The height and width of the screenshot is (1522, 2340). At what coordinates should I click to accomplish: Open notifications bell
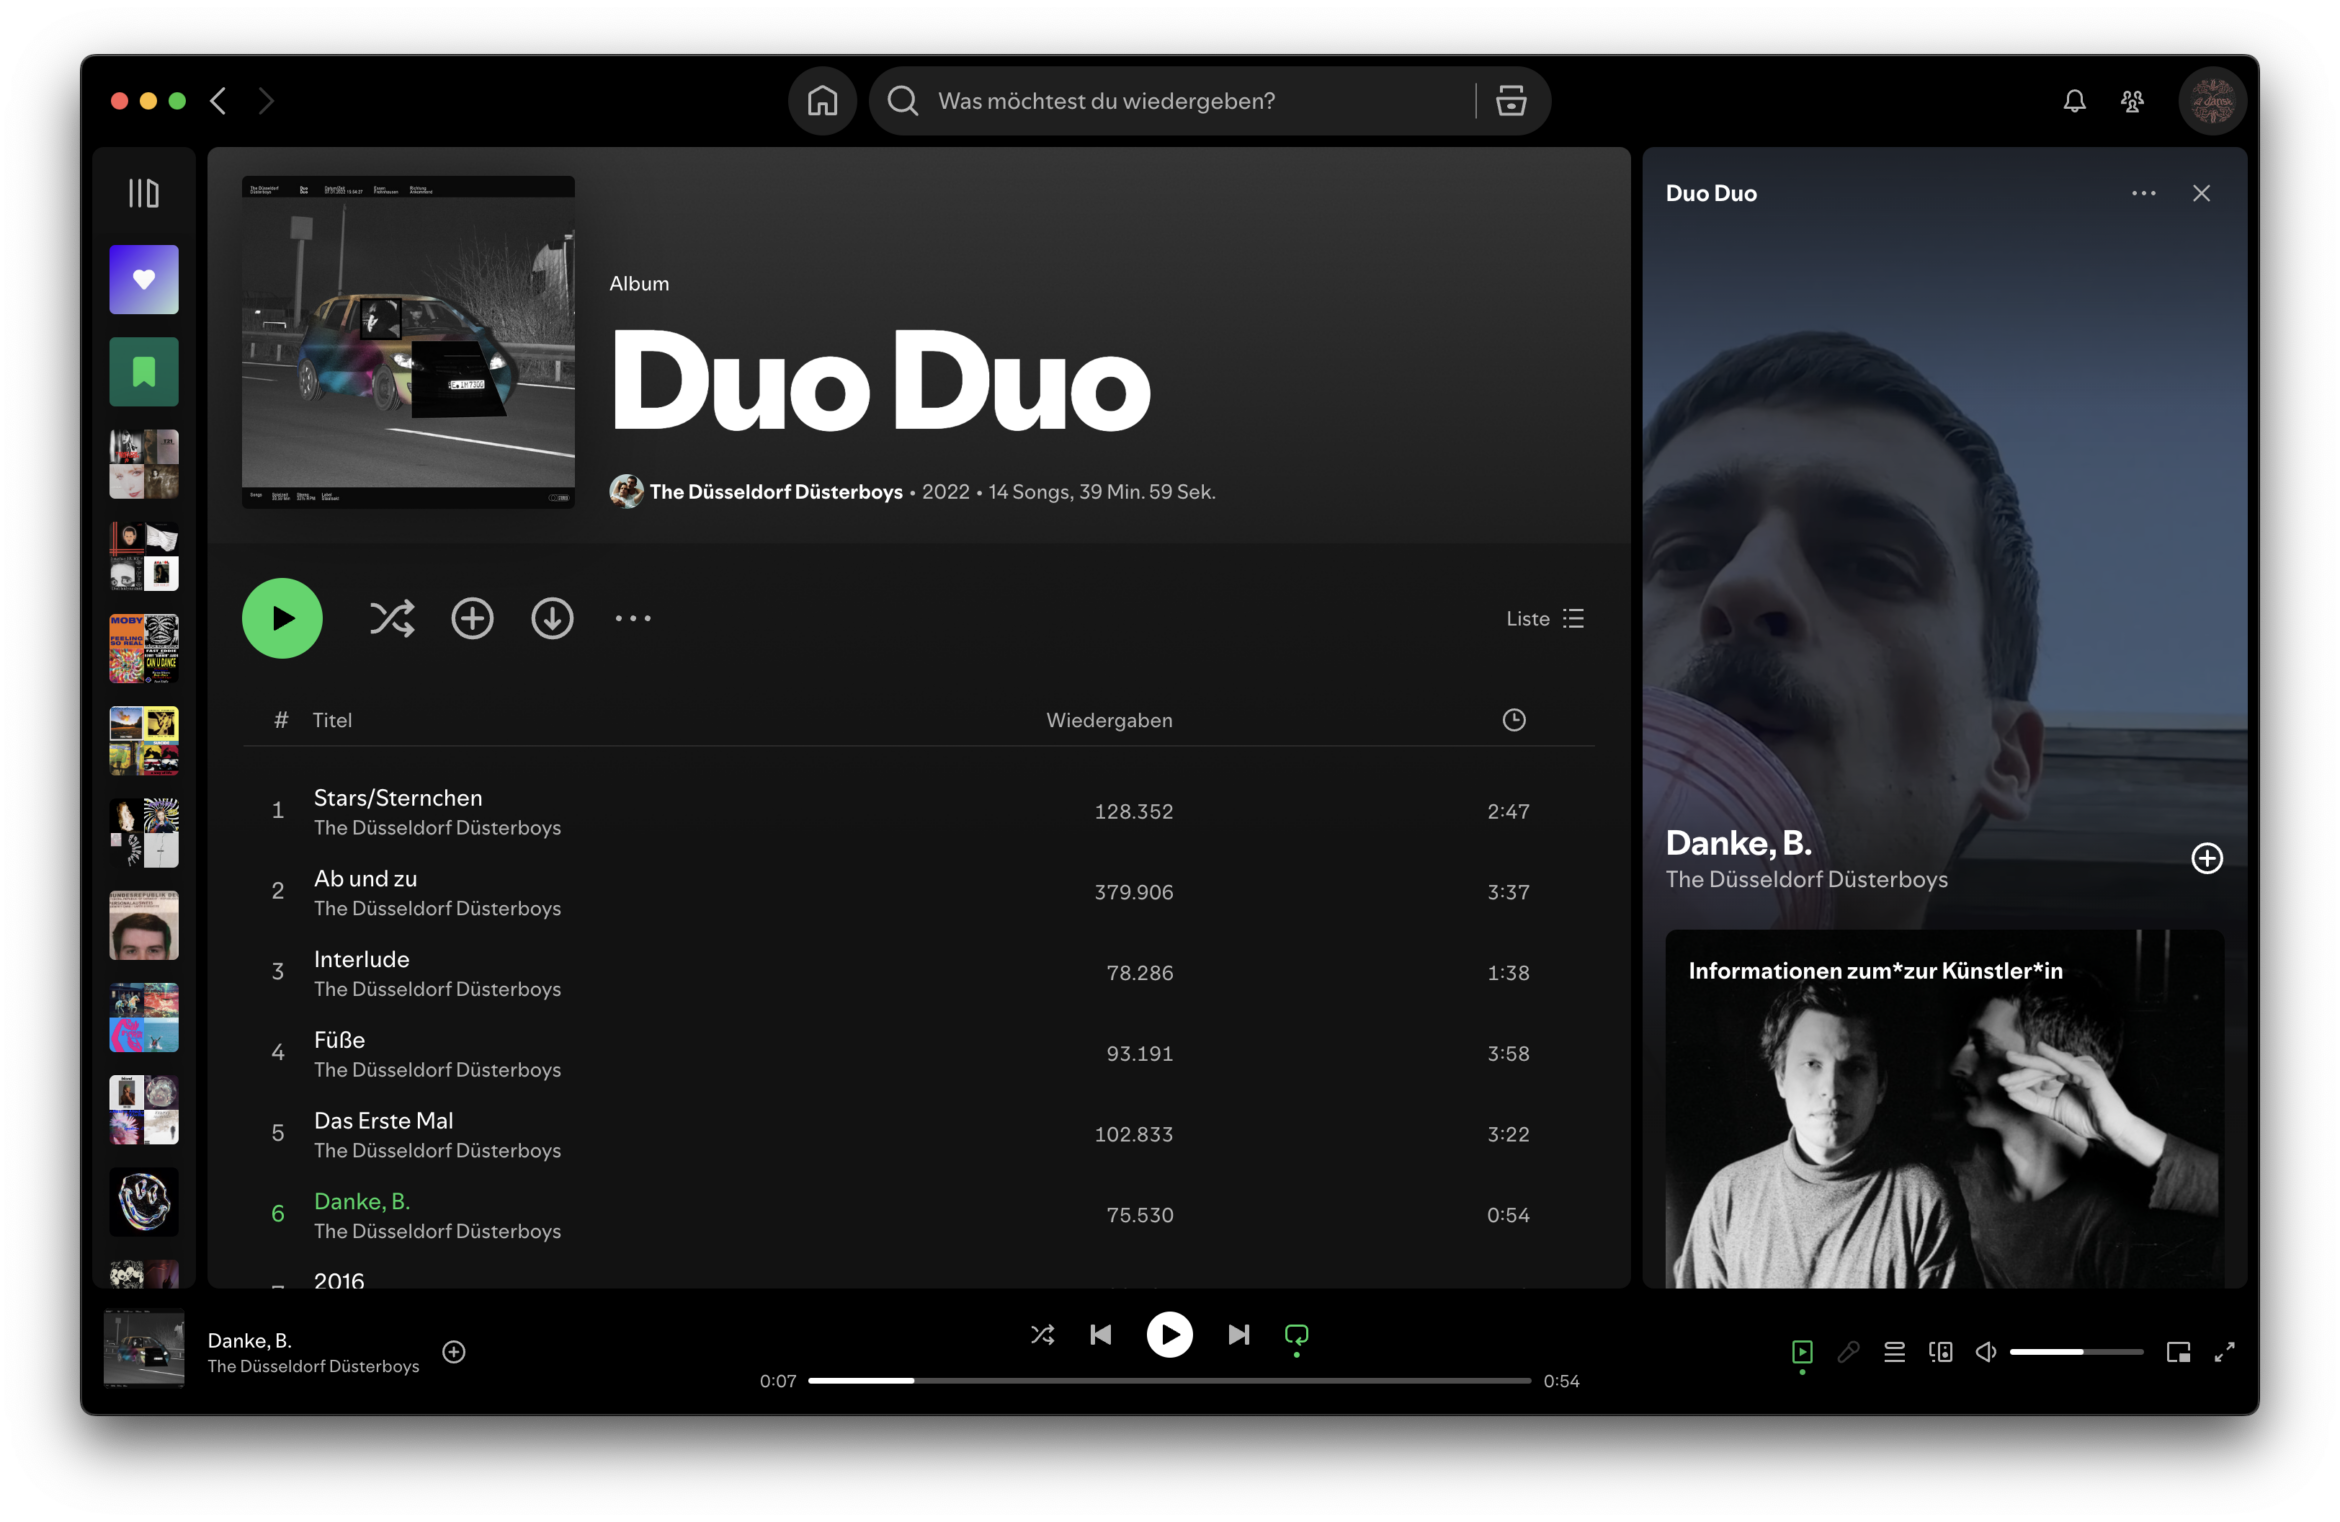2074,101
